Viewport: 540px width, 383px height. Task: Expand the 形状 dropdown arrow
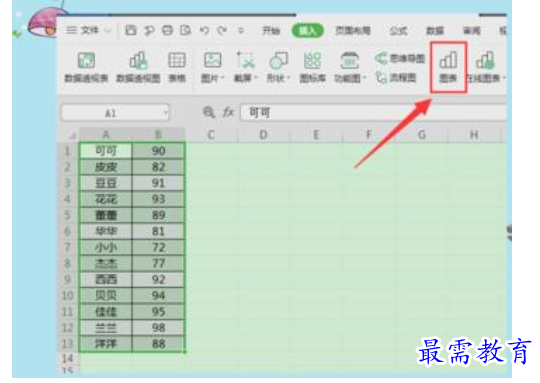[x=289, y=78]
